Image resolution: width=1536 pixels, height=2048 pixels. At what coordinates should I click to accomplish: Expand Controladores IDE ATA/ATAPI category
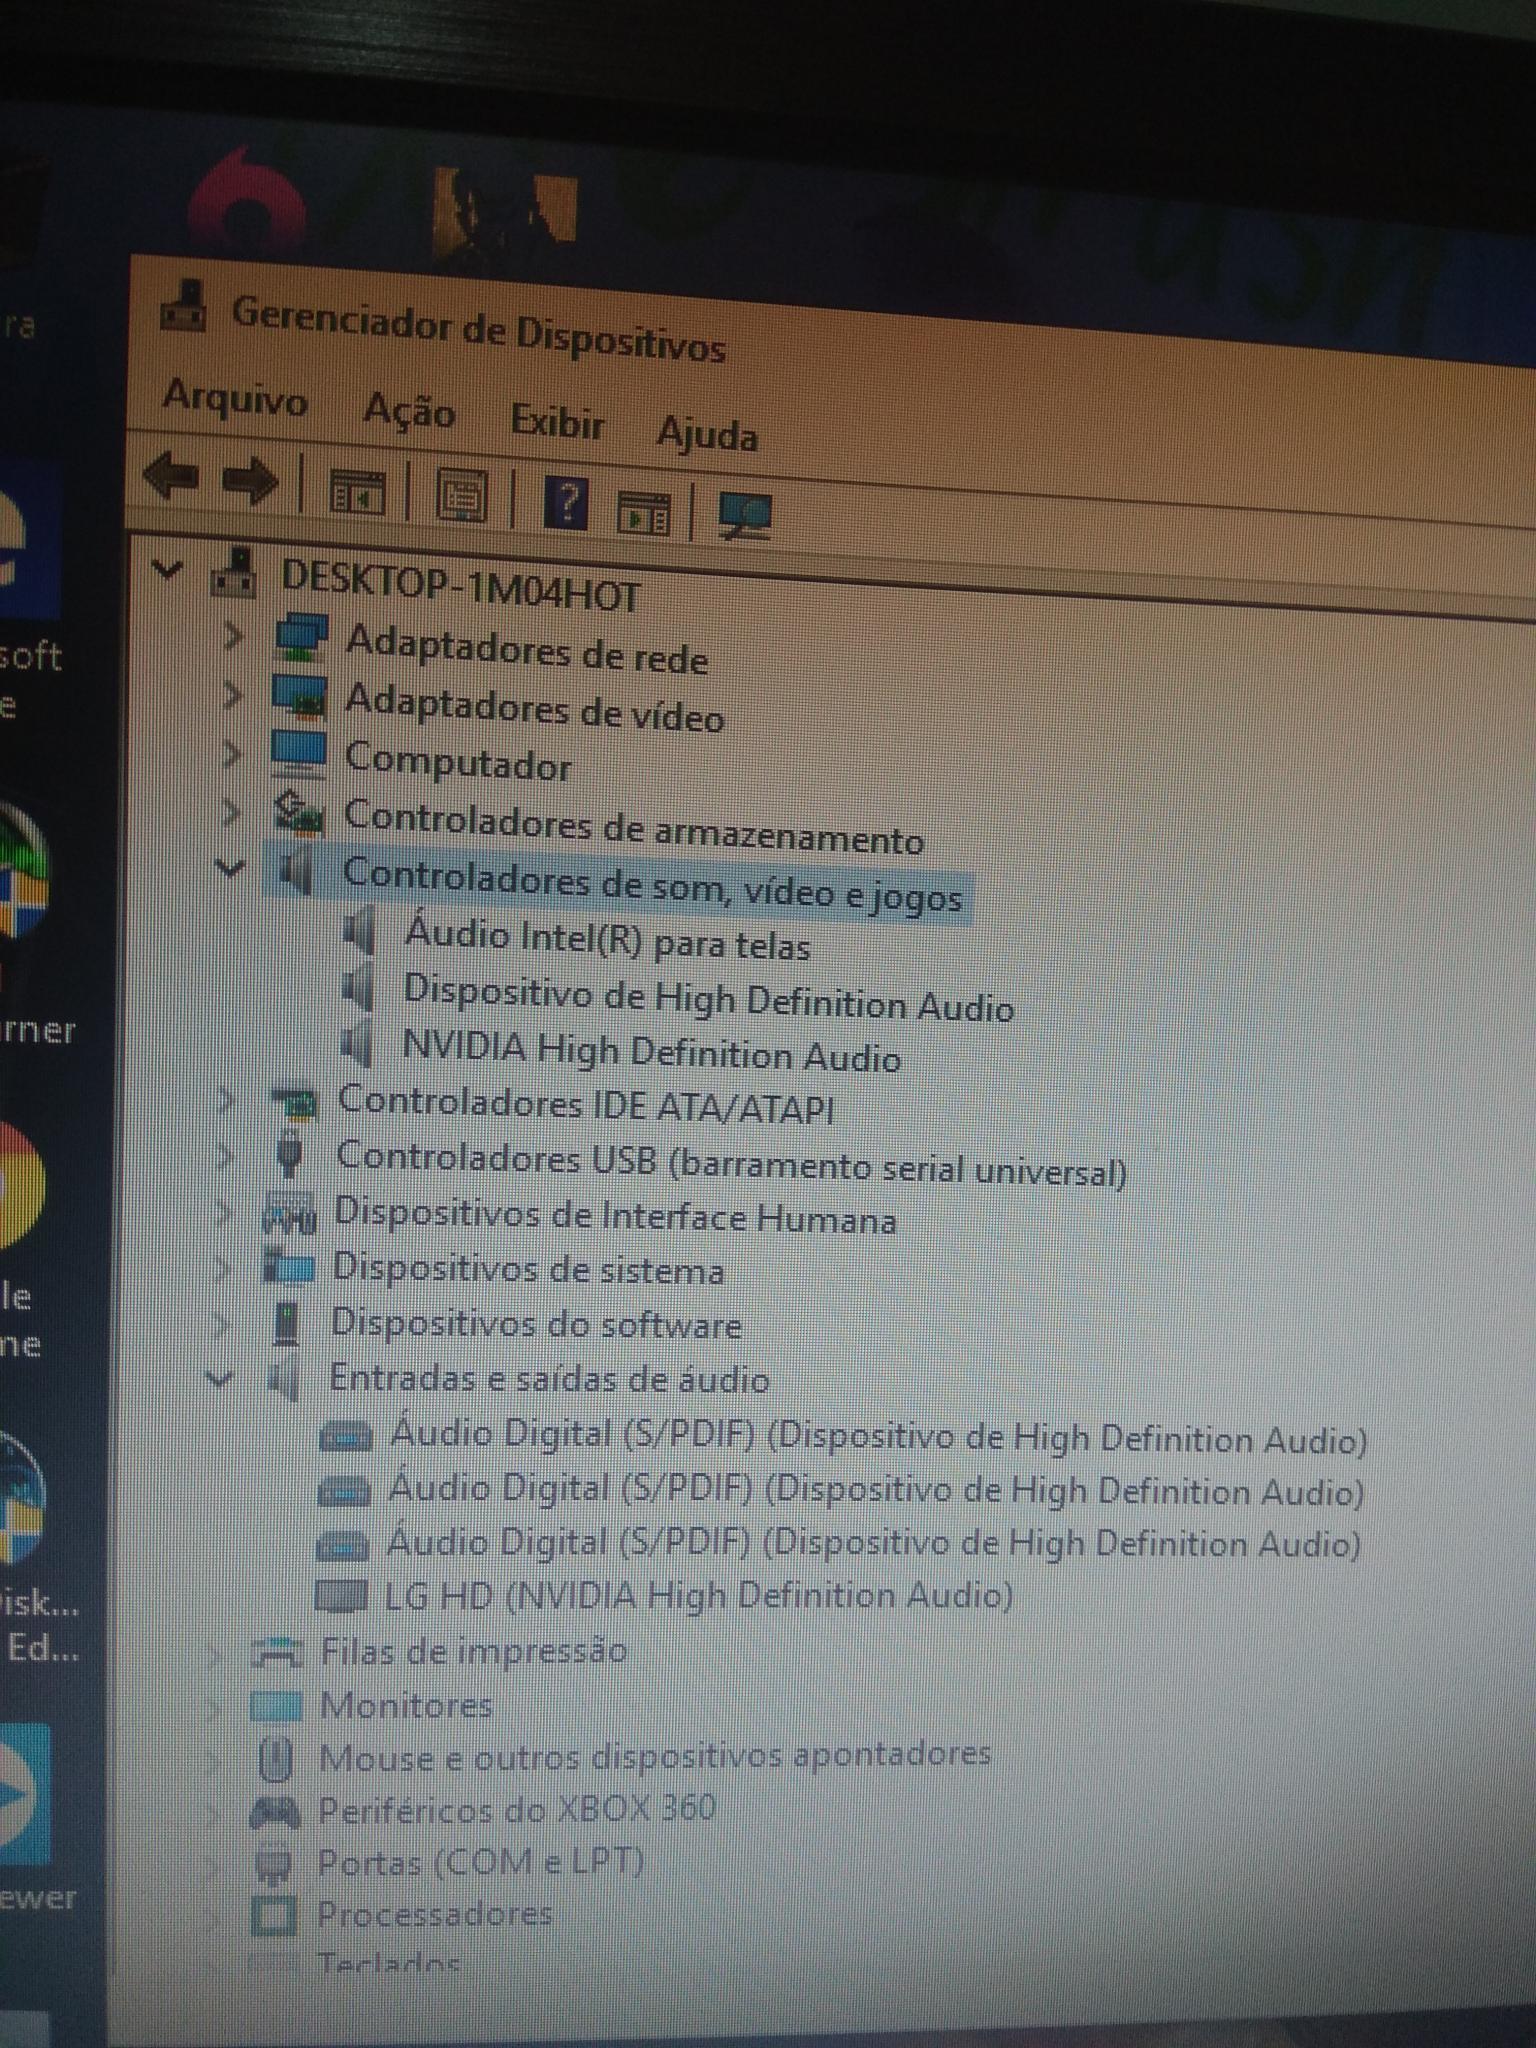click(x=225, y=1100)
